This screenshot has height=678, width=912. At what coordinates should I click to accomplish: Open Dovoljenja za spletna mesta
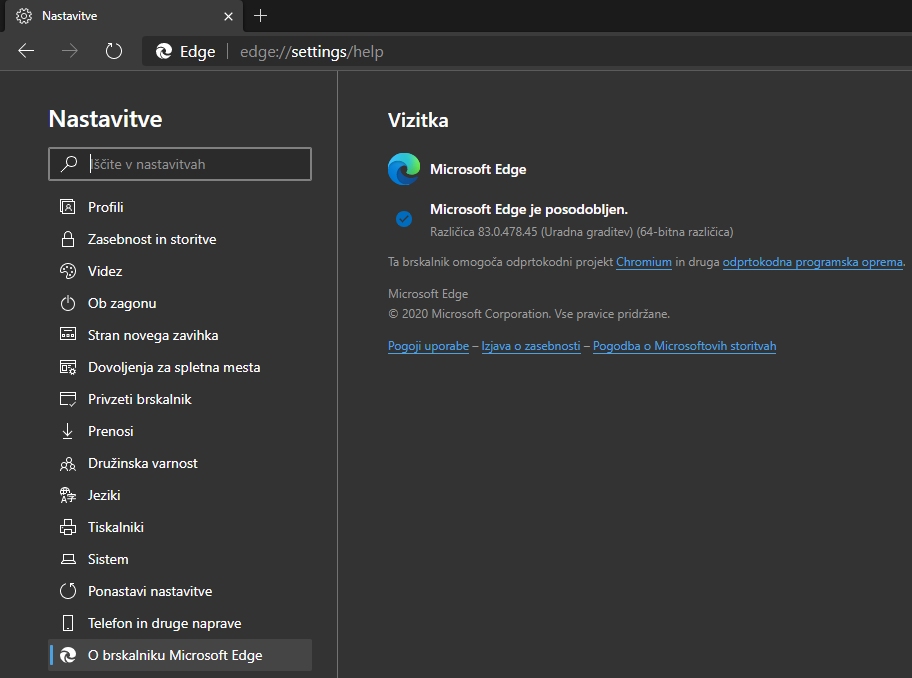tap(180, 367)
